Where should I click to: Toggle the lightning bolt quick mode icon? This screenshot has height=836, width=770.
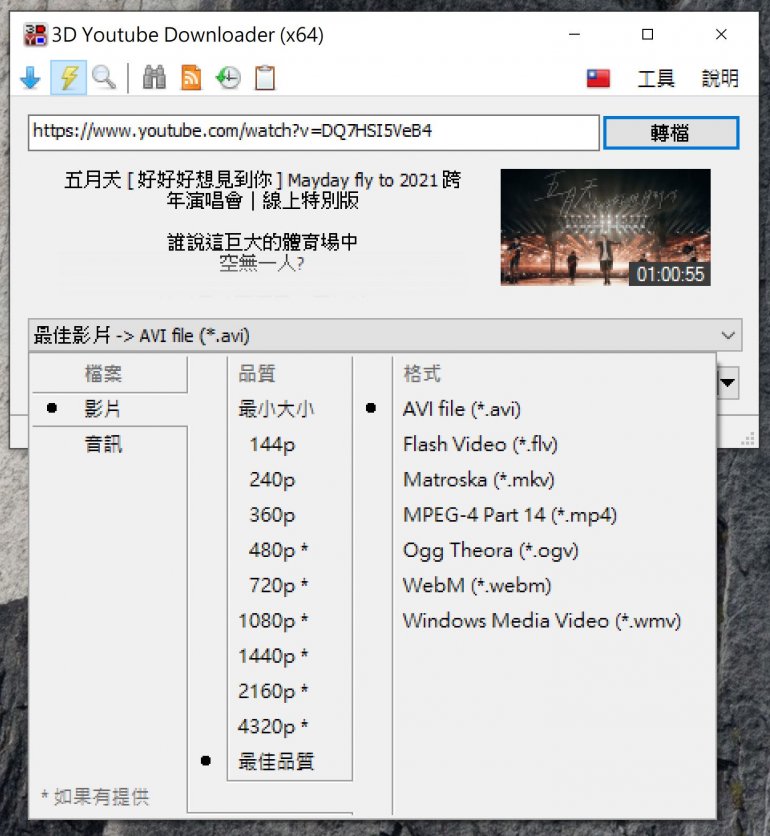[x=68, y=78]
